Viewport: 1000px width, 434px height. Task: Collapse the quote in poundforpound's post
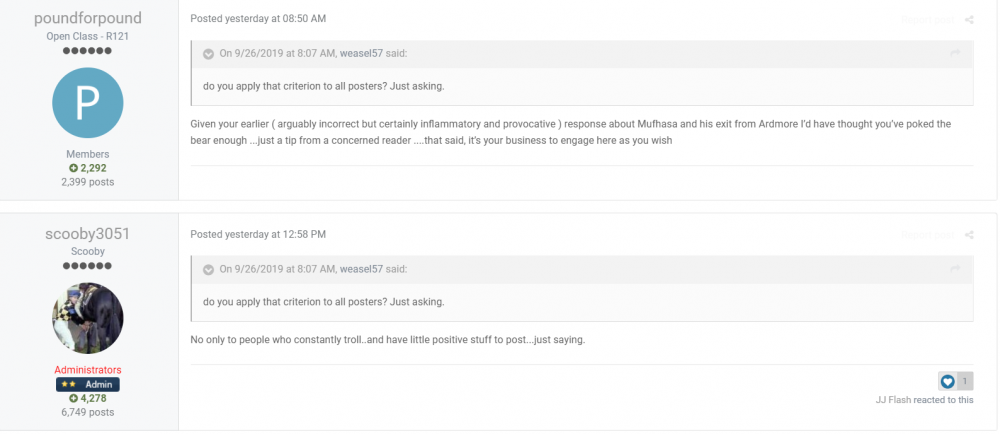tap(208, 54)
